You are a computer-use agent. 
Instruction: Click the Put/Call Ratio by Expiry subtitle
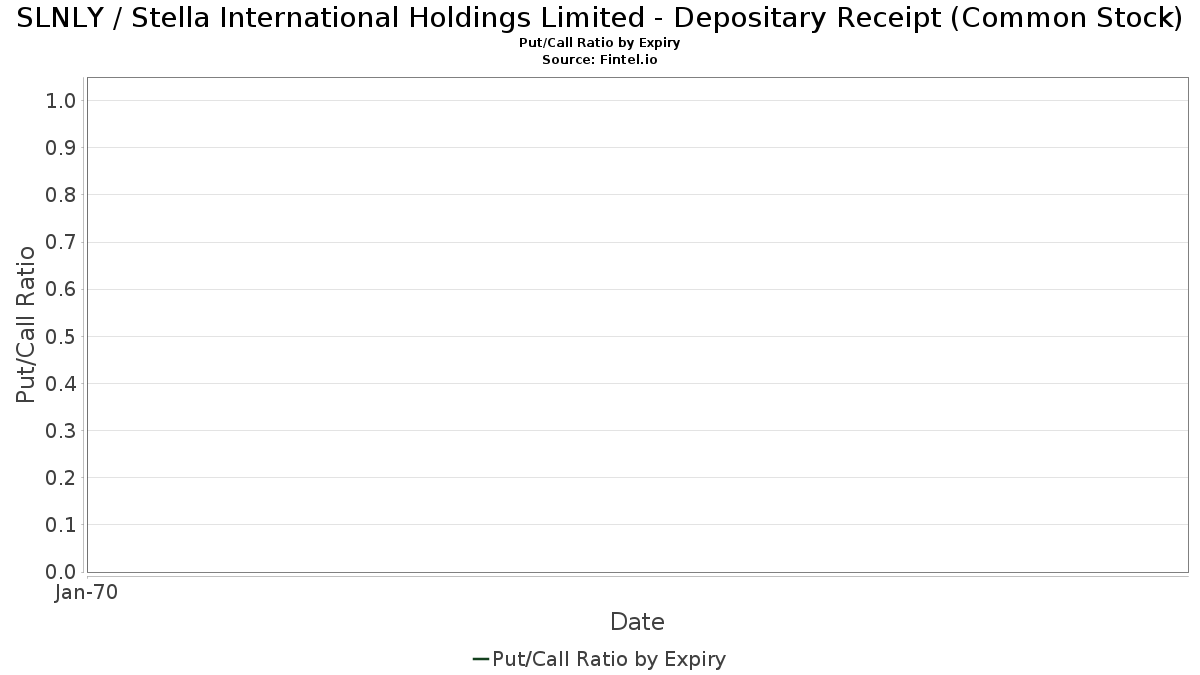[x=600, y=43]
